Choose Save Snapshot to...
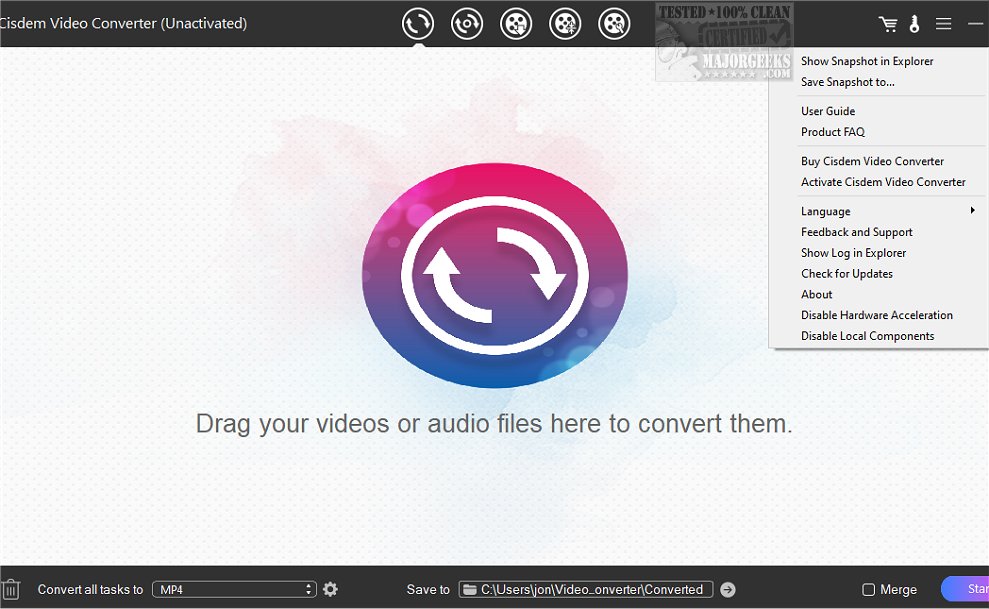The height and width of the screenshot is (609, 989). (847, 82)
